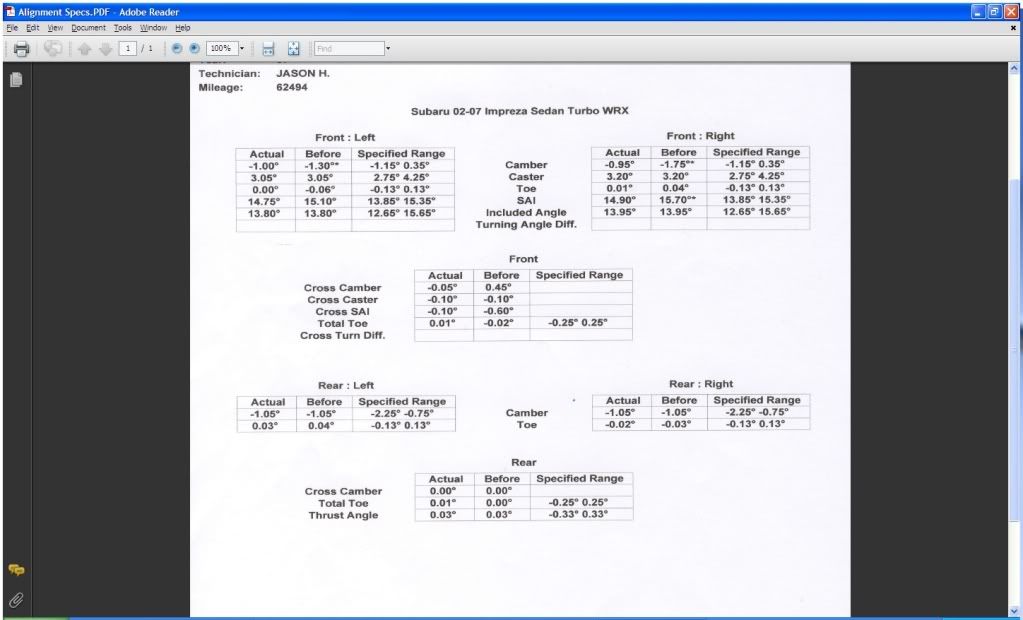Image resolution: width=1023 pixels, height=620 pixels.
Task: Click thrust angle range '-0.33° 0.33°'
Action: click(x=578, y=514)
